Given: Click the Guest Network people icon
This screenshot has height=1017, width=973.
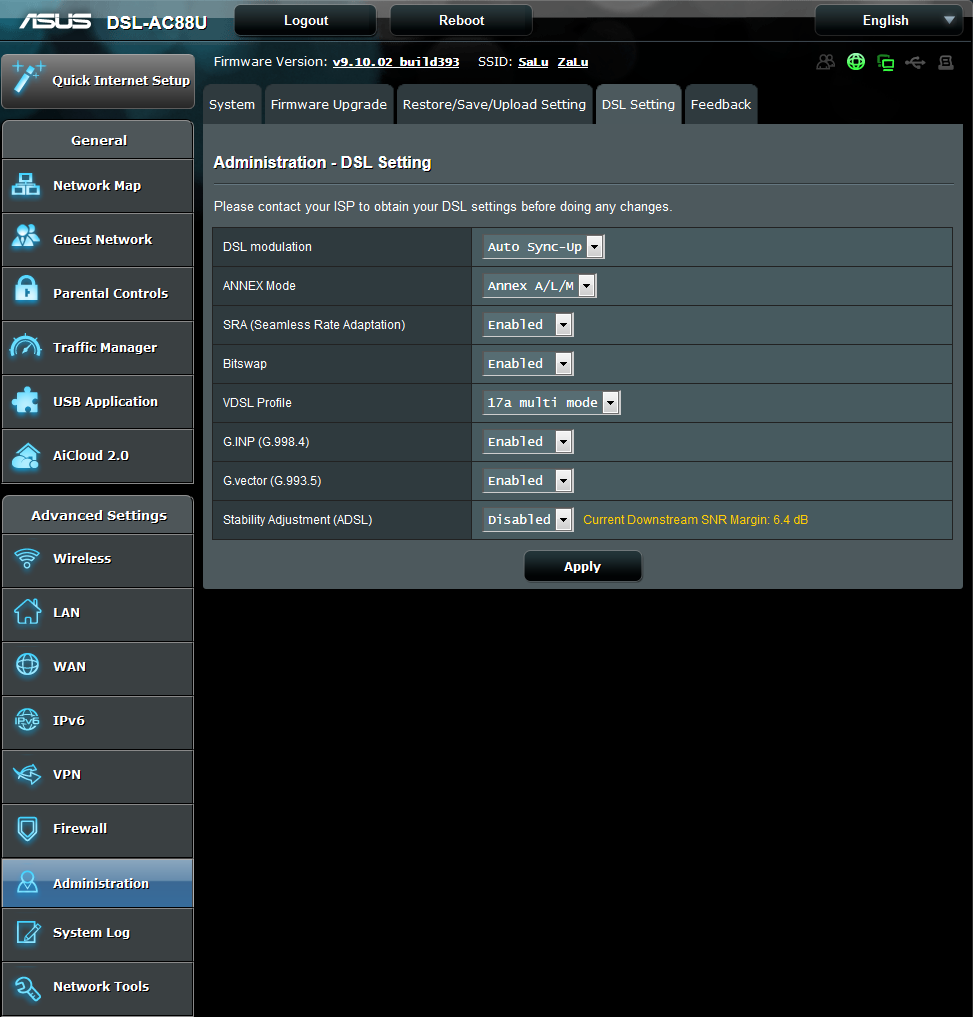Looking at the screenshot, I should tap(26, 236).
